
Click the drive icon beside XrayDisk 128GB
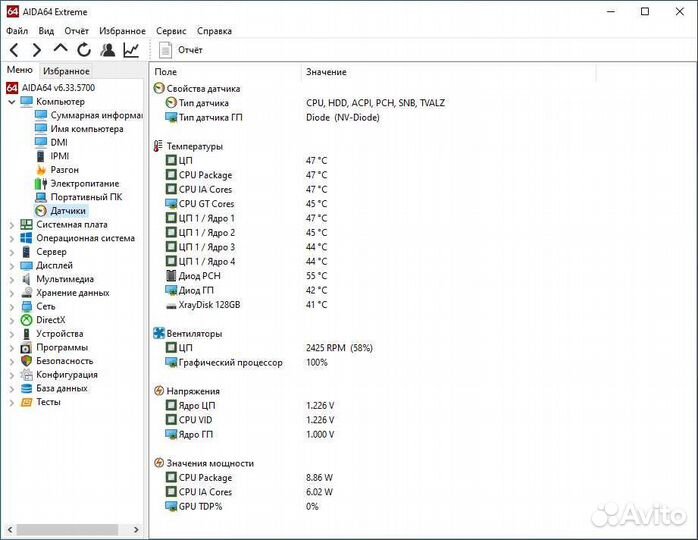tap(171, 306)
